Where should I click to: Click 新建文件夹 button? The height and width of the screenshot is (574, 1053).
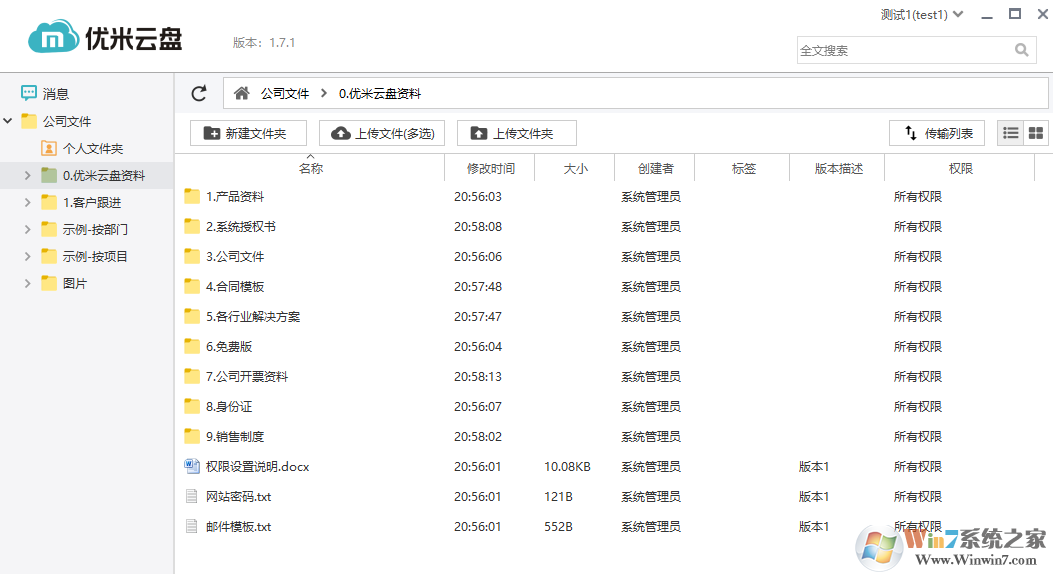point(248,133)
